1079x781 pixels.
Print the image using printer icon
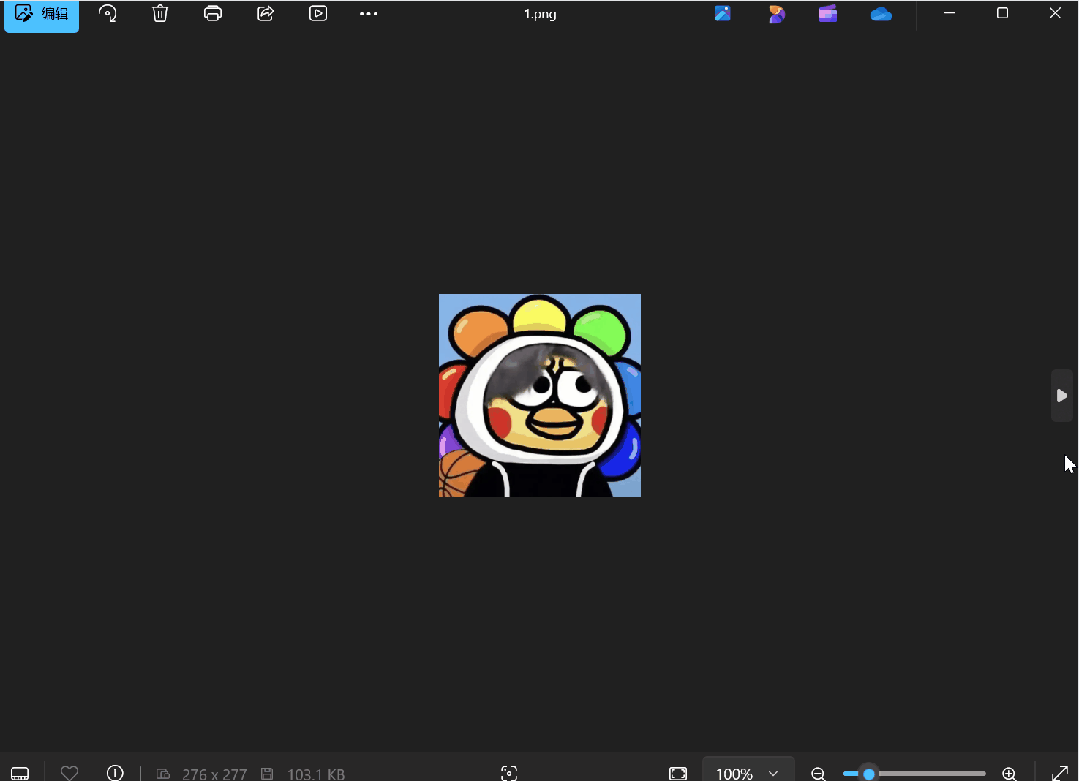point(213,13)
